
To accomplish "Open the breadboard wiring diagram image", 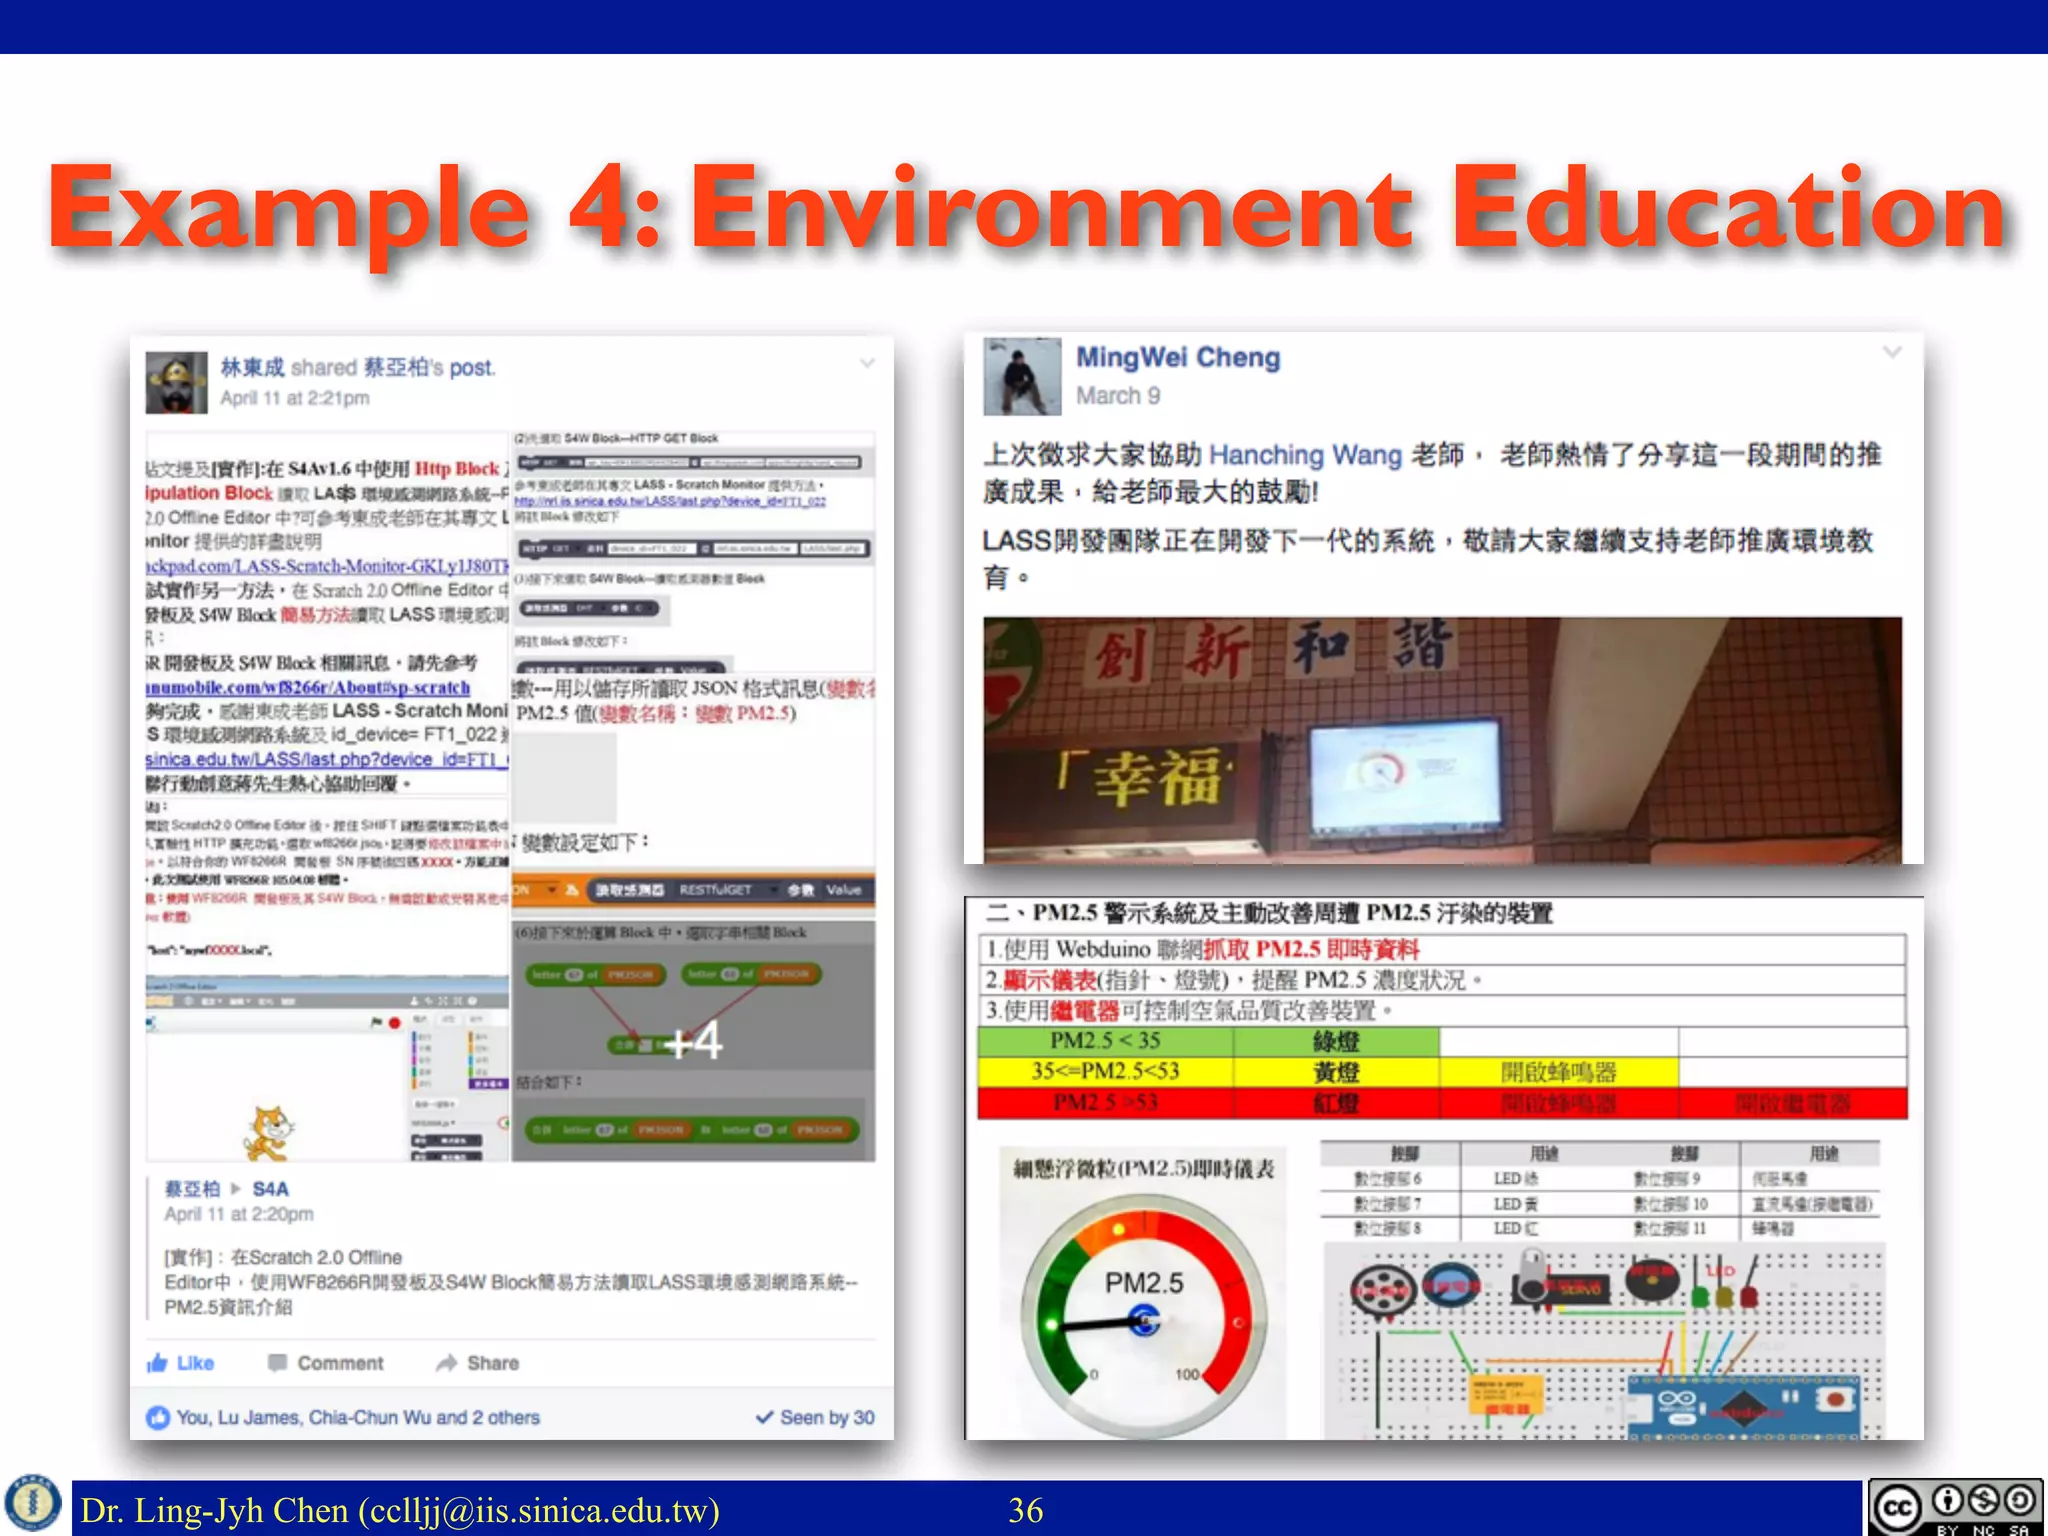I will pyautogui.click(x=1604, y=1340).
